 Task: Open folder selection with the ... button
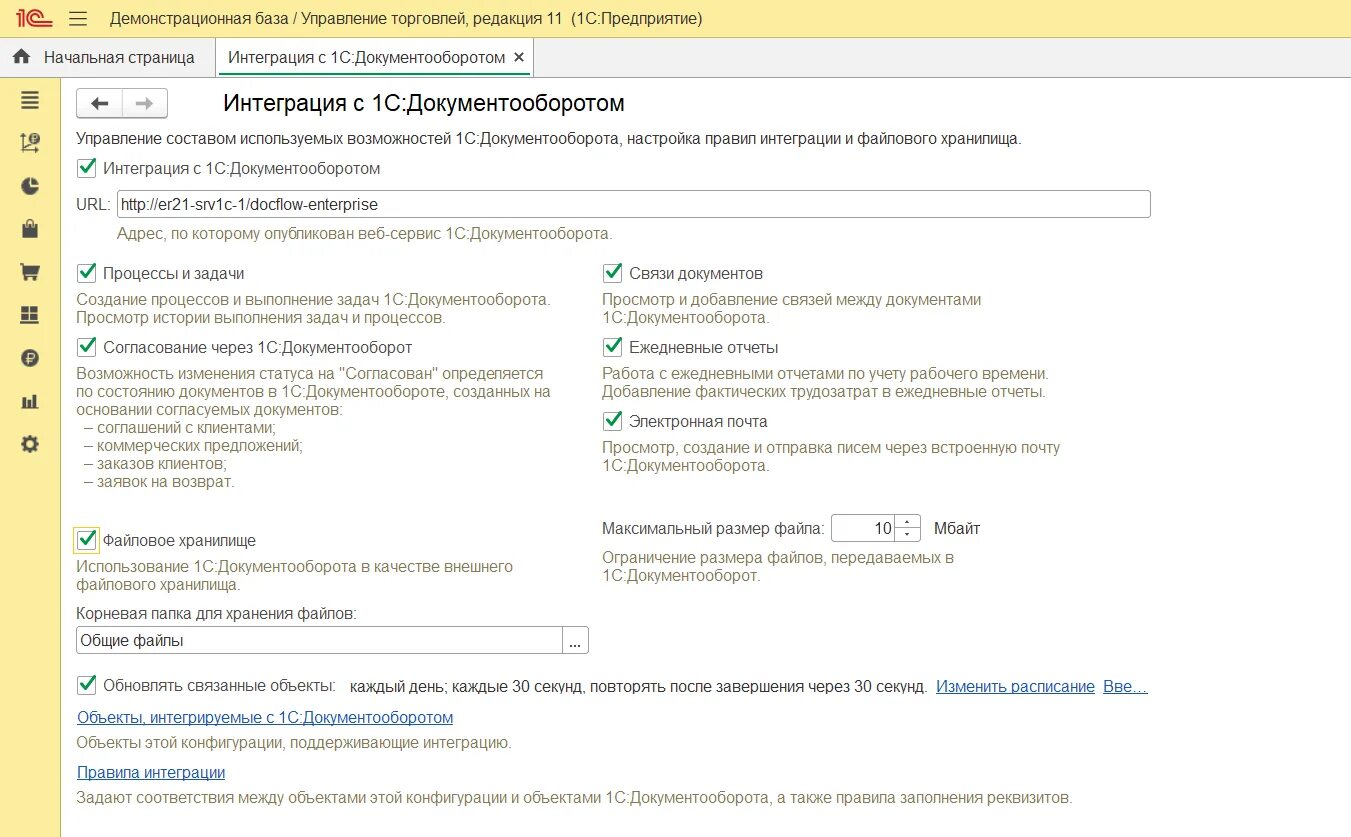[575, 640]
